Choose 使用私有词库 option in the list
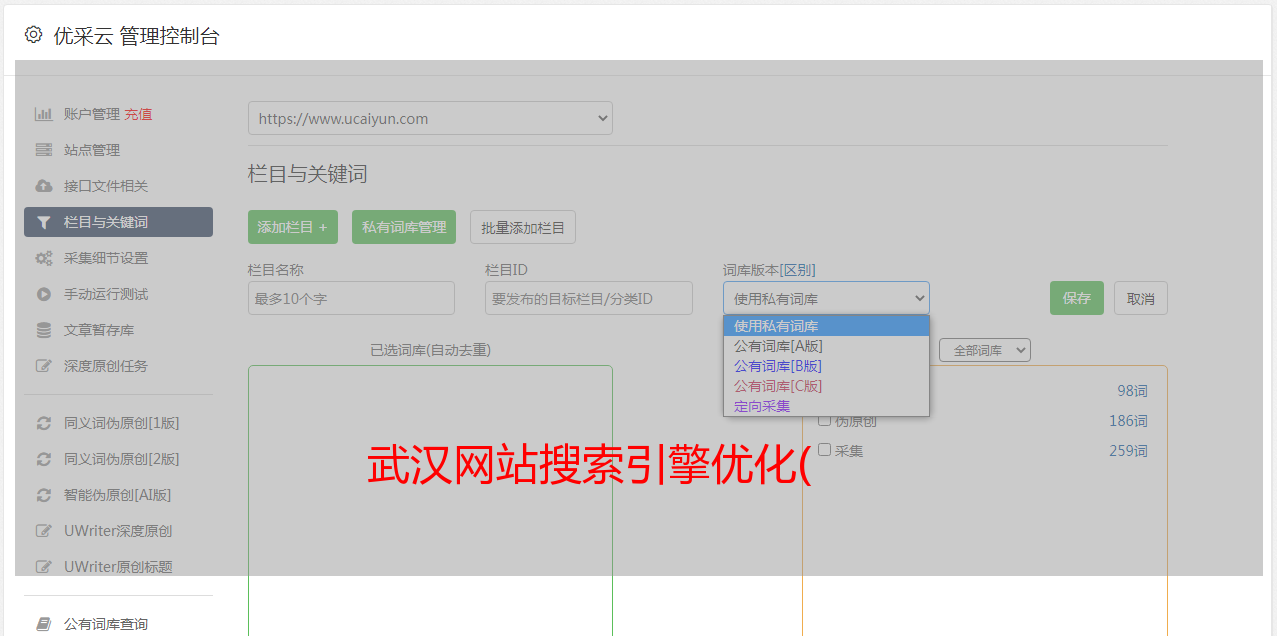 (826, 326)
